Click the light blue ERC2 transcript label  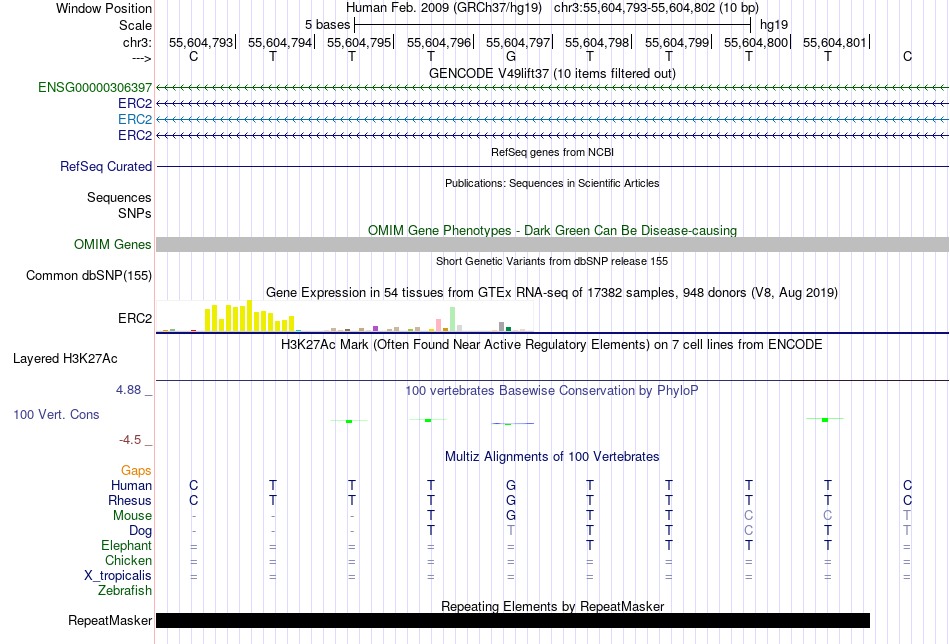[135, 119]
